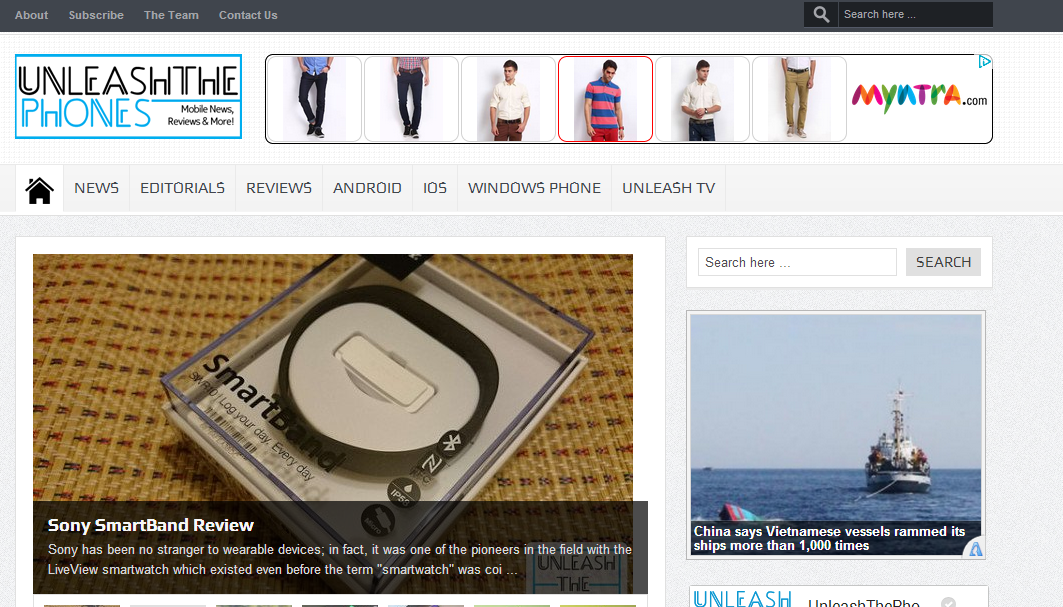Open the Reviews section
The height and width of the screenshot is (607, 1063).
(279, 188)
